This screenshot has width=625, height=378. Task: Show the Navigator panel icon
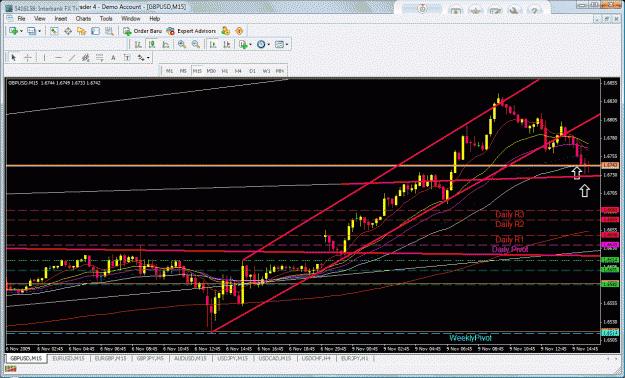coord(81,31)
